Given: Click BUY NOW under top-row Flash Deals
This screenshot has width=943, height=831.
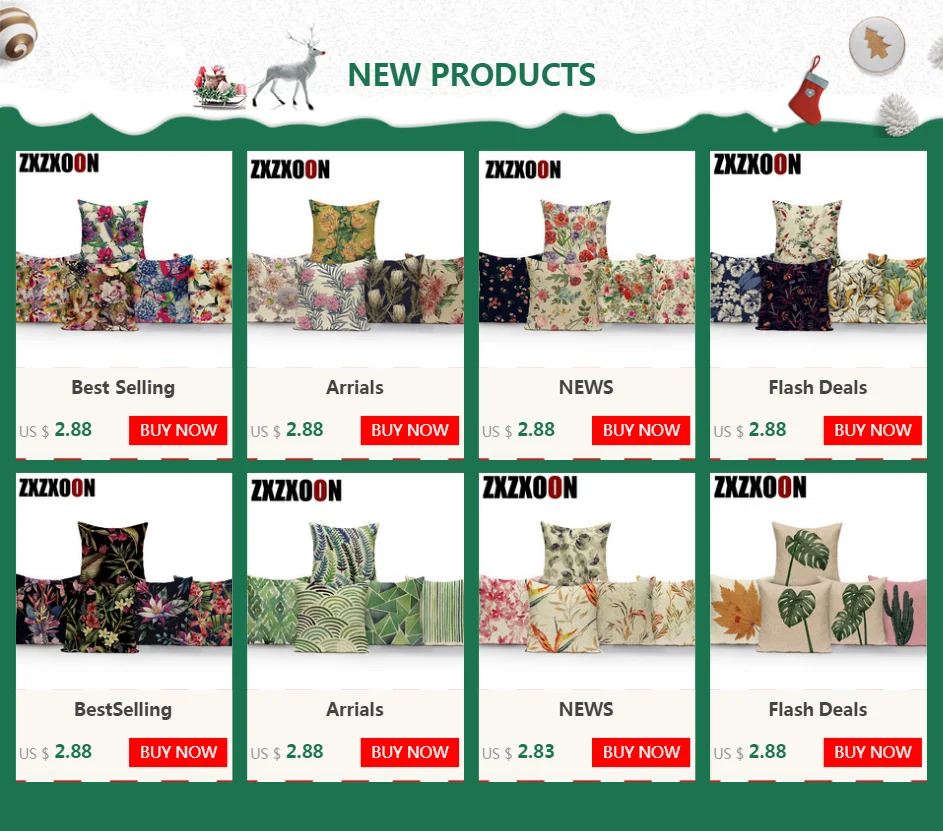Looking at the screenshot, I should click(873, 431).
